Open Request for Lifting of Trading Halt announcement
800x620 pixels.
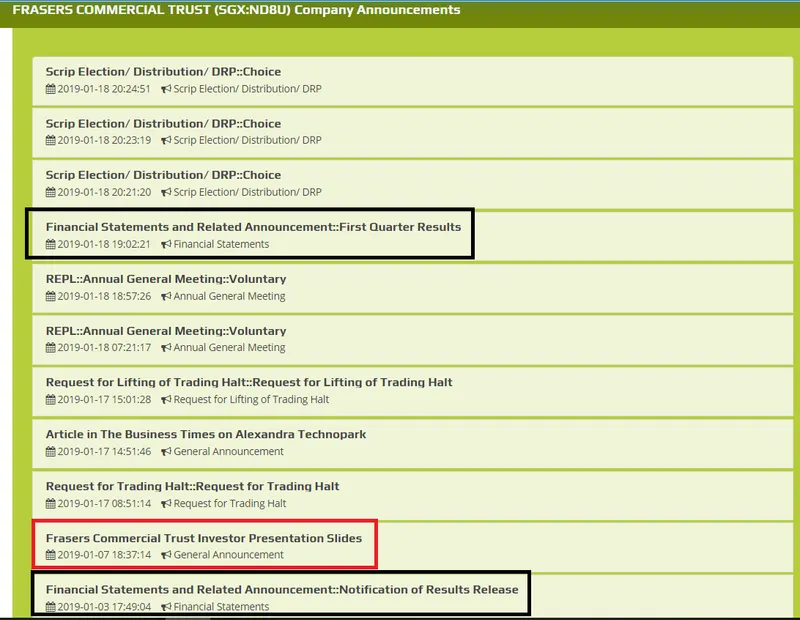249,382
